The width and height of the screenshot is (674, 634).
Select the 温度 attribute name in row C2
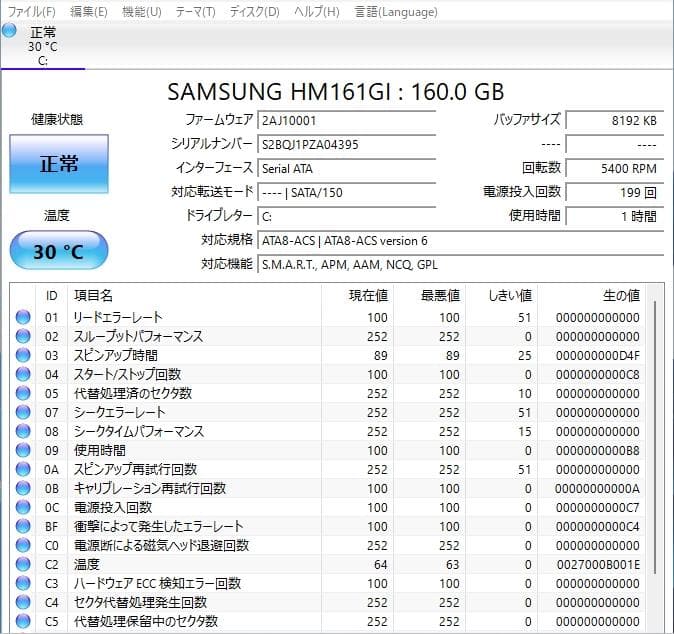[87, 564]
